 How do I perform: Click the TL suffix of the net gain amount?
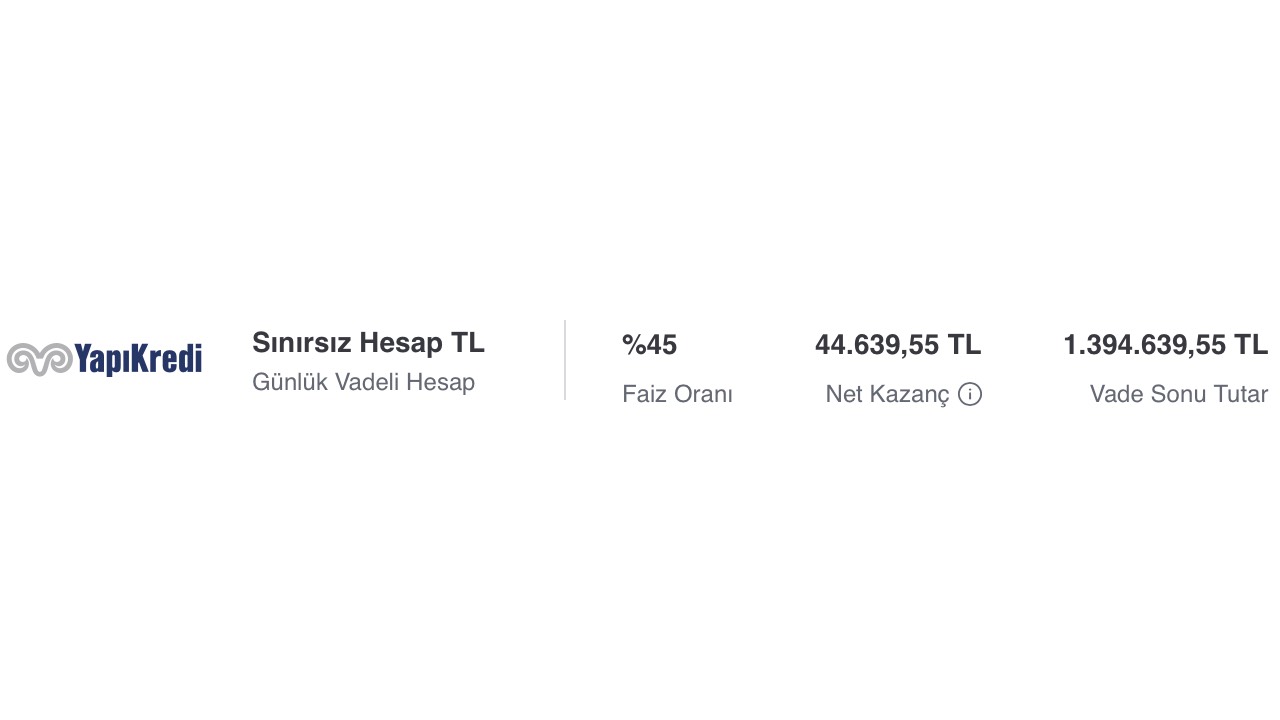(964, 345)
